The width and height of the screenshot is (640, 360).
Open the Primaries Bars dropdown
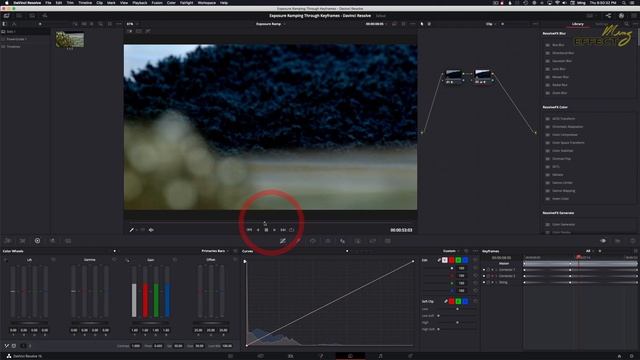point(216,251)
